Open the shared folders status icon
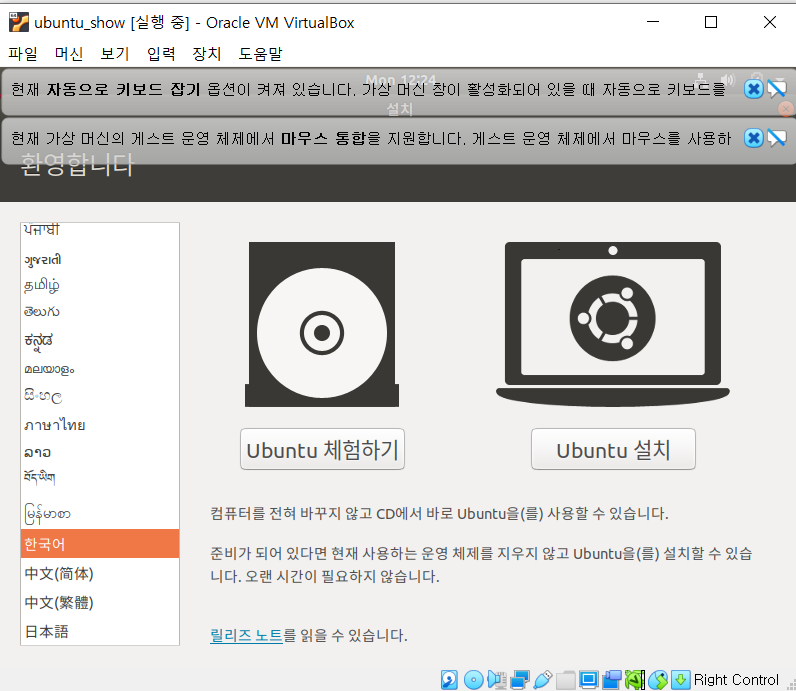The height and width of the screenshot is (691, 796). coord(566,679)
